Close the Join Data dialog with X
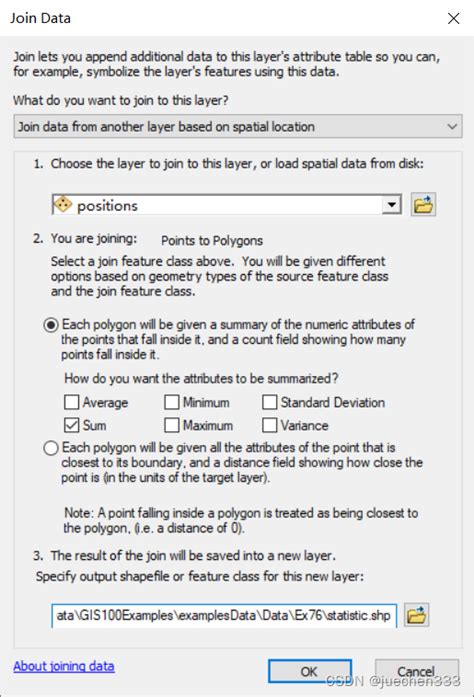Viewport: 474px width, 697px height. tap(453, 18)
